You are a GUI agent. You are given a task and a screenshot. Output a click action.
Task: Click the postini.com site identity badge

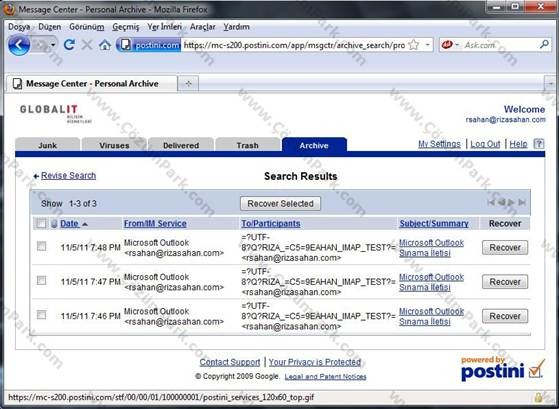click(149, 45)
